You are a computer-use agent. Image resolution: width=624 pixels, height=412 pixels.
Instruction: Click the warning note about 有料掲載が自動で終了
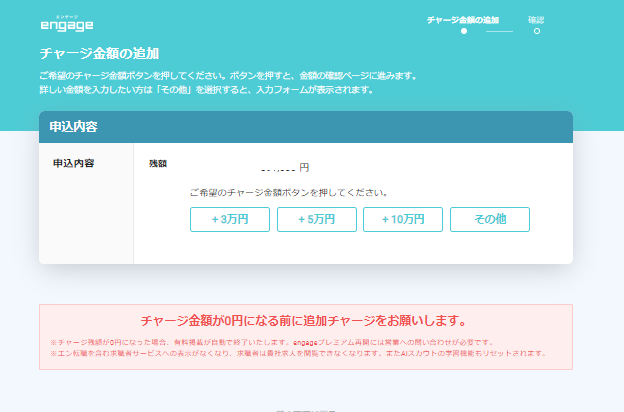273,342
